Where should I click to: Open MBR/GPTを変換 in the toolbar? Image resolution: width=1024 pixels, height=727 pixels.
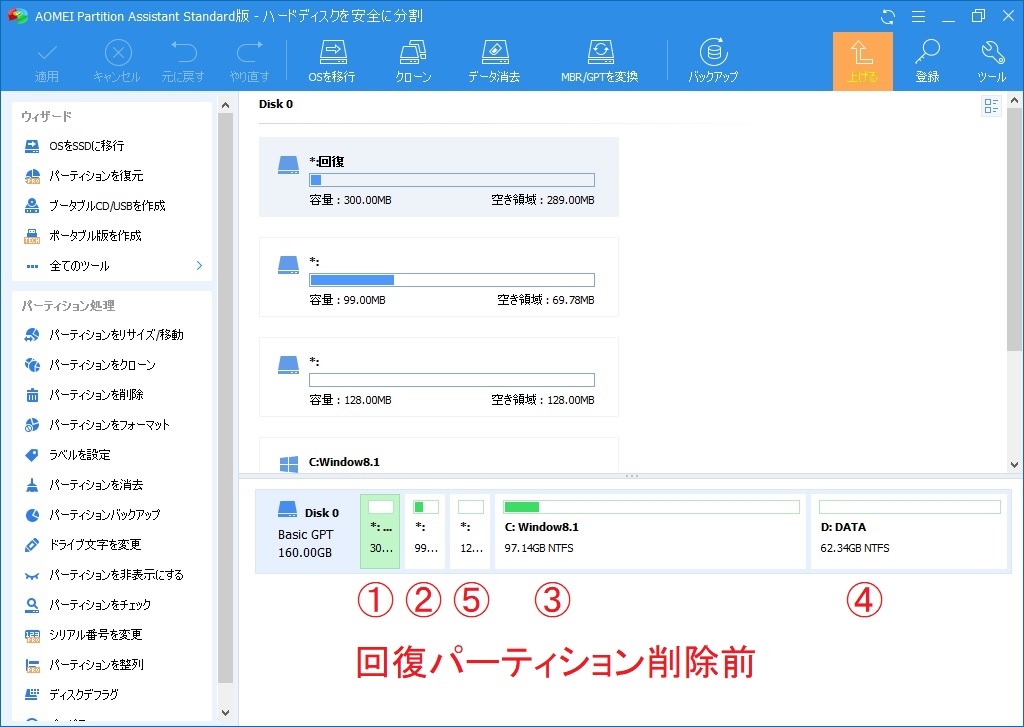click(600, 62)
